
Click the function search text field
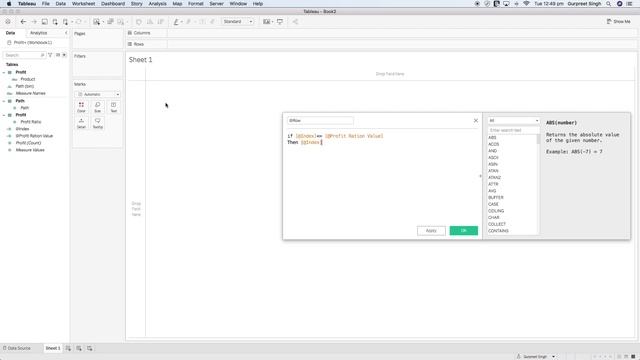[x=513, y=130]
